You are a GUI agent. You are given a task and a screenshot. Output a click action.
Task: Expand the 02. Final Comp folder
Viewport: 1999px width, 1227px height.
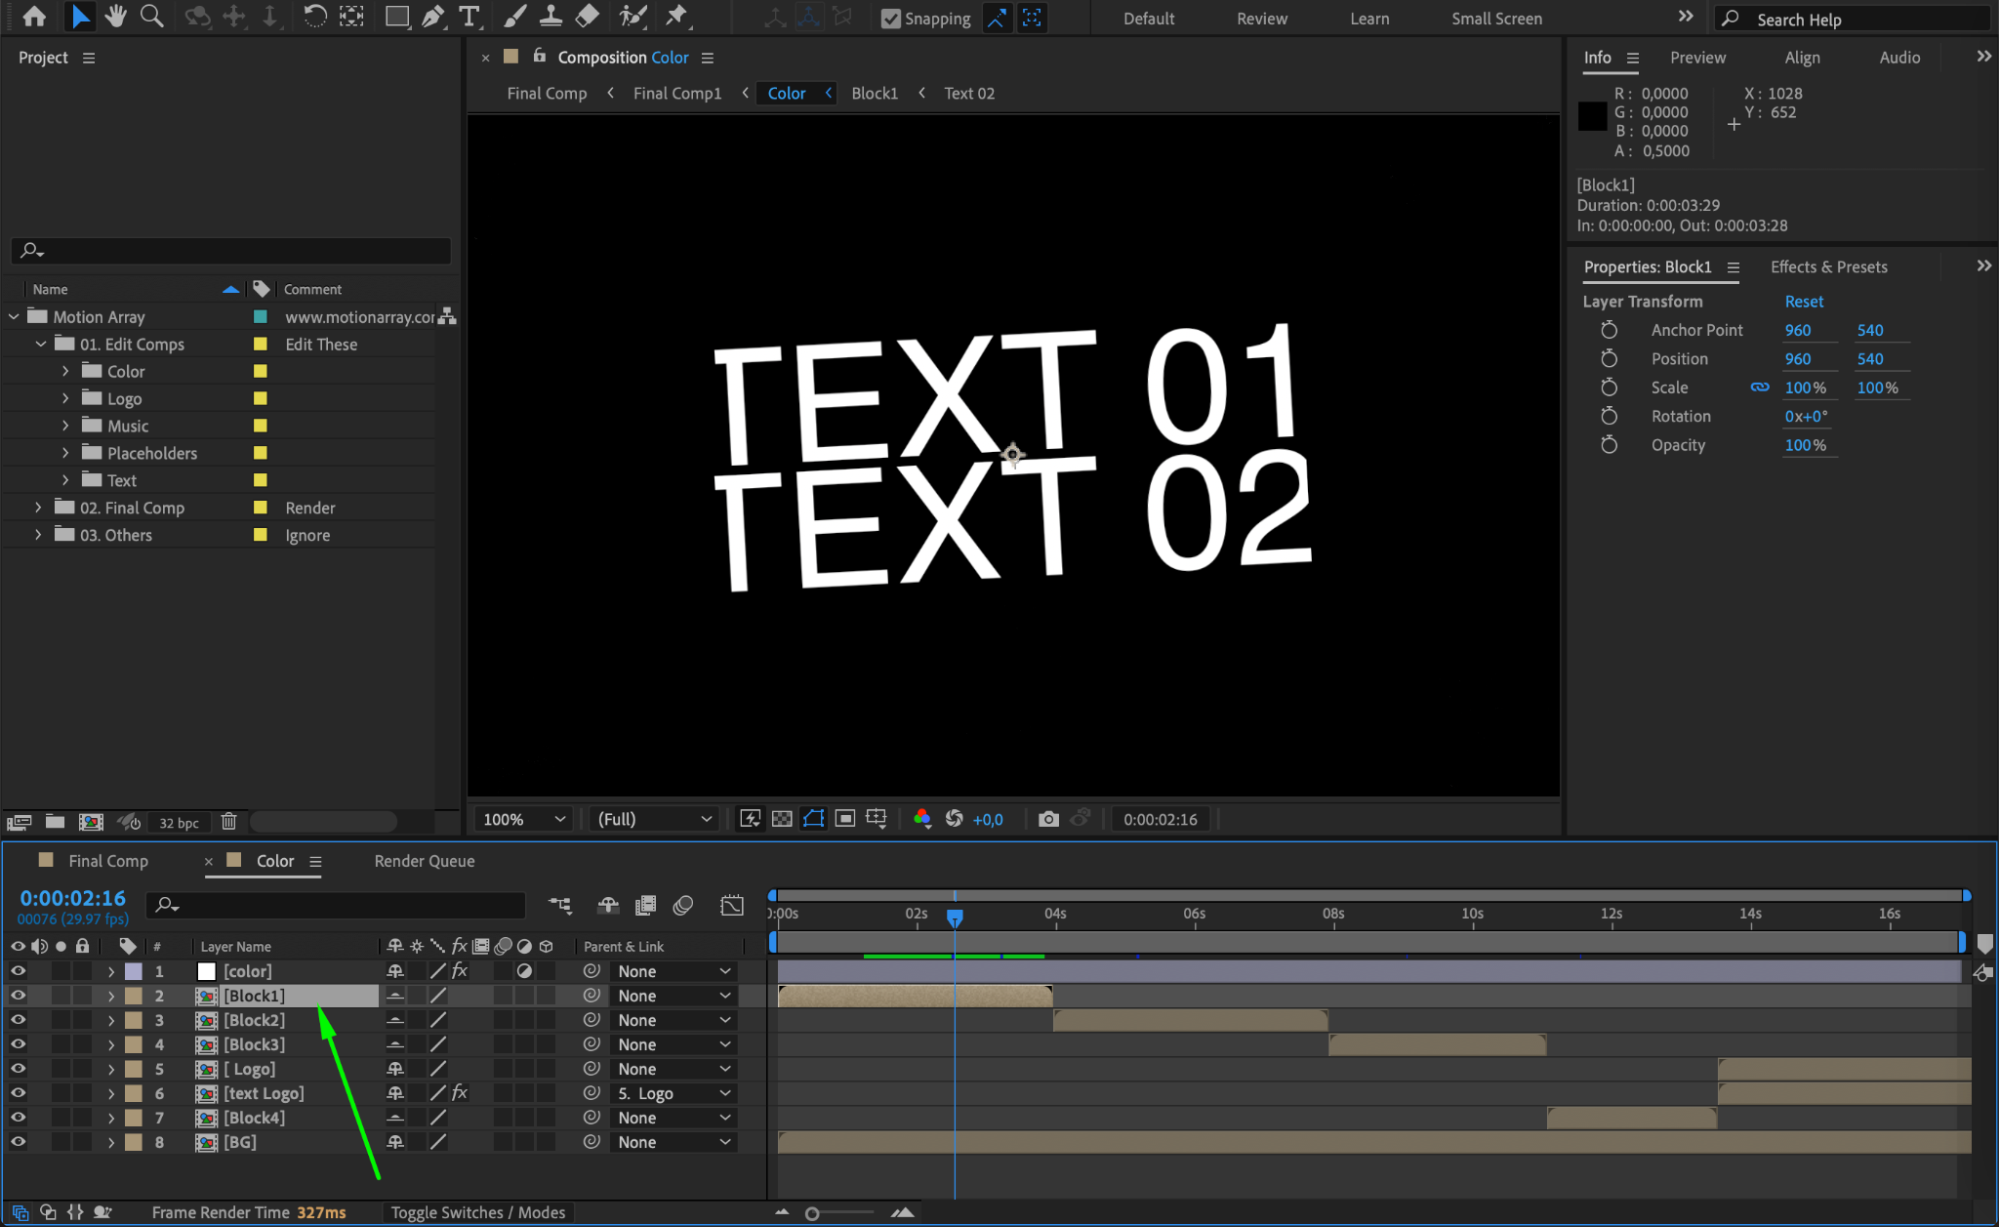click(38, 508)
